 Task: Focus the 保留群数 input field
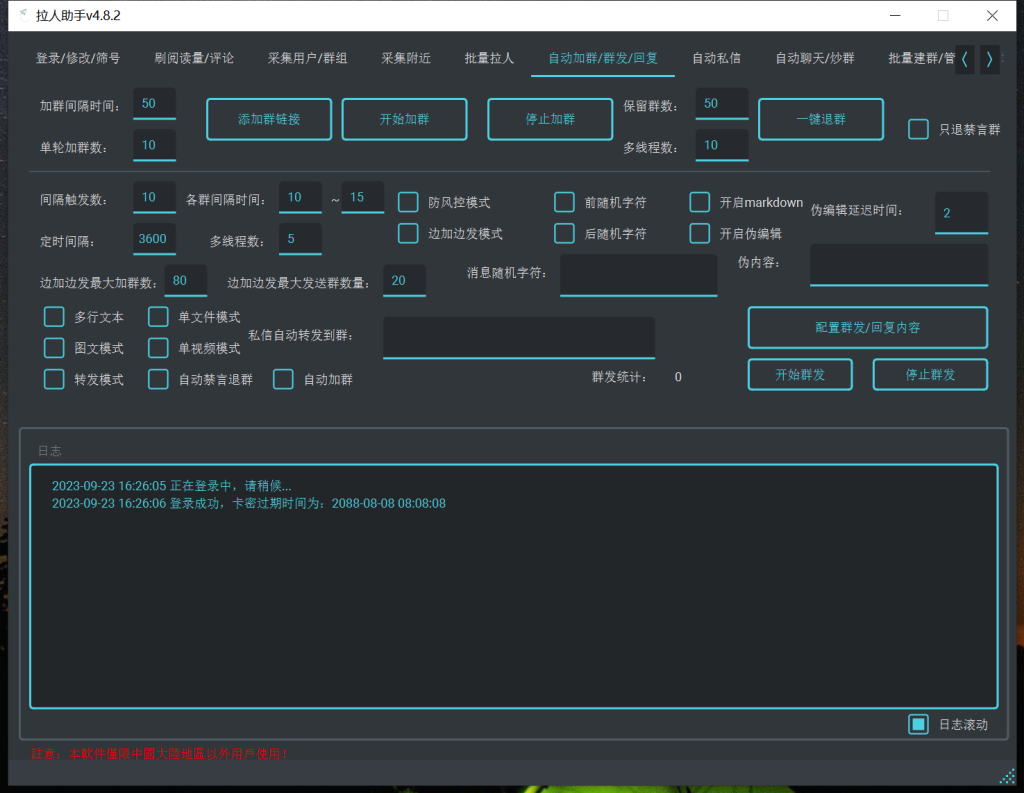722,104
